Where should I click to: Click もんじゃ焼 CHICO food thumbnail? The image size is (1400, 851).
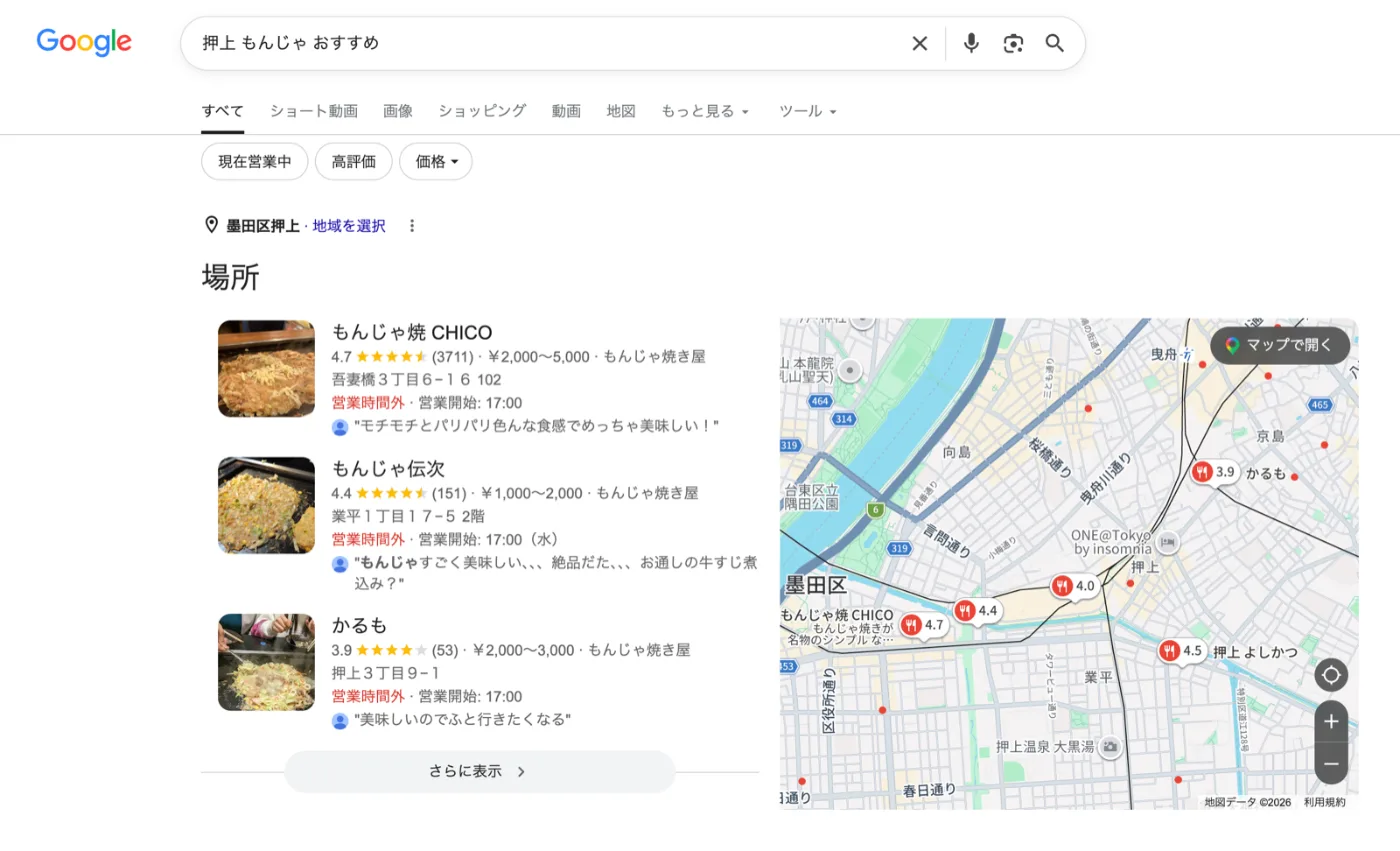pos(266,369)
